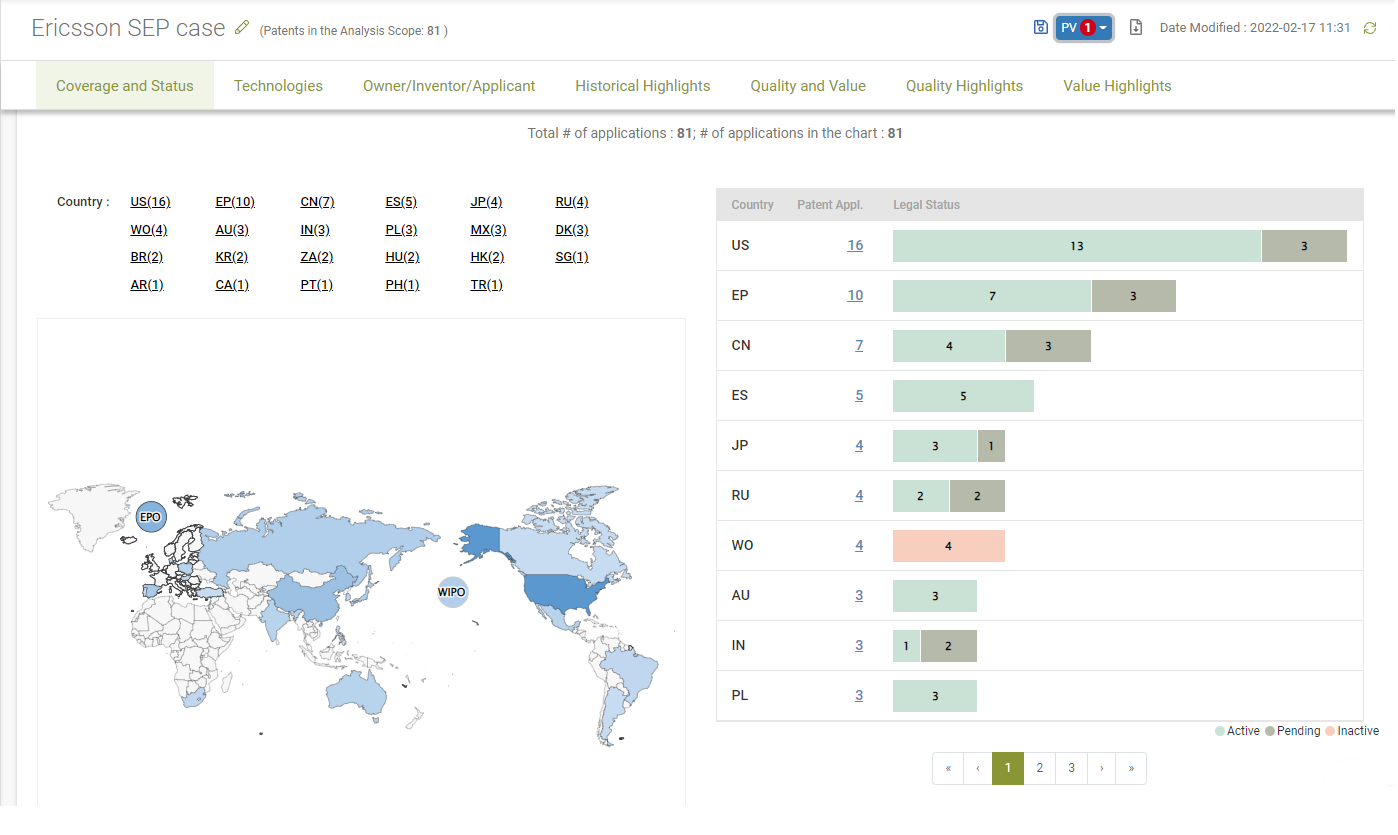Click the RU(4) country link
The height and width of the screenshot is (835, 1398).
click(x=572, y=202)
